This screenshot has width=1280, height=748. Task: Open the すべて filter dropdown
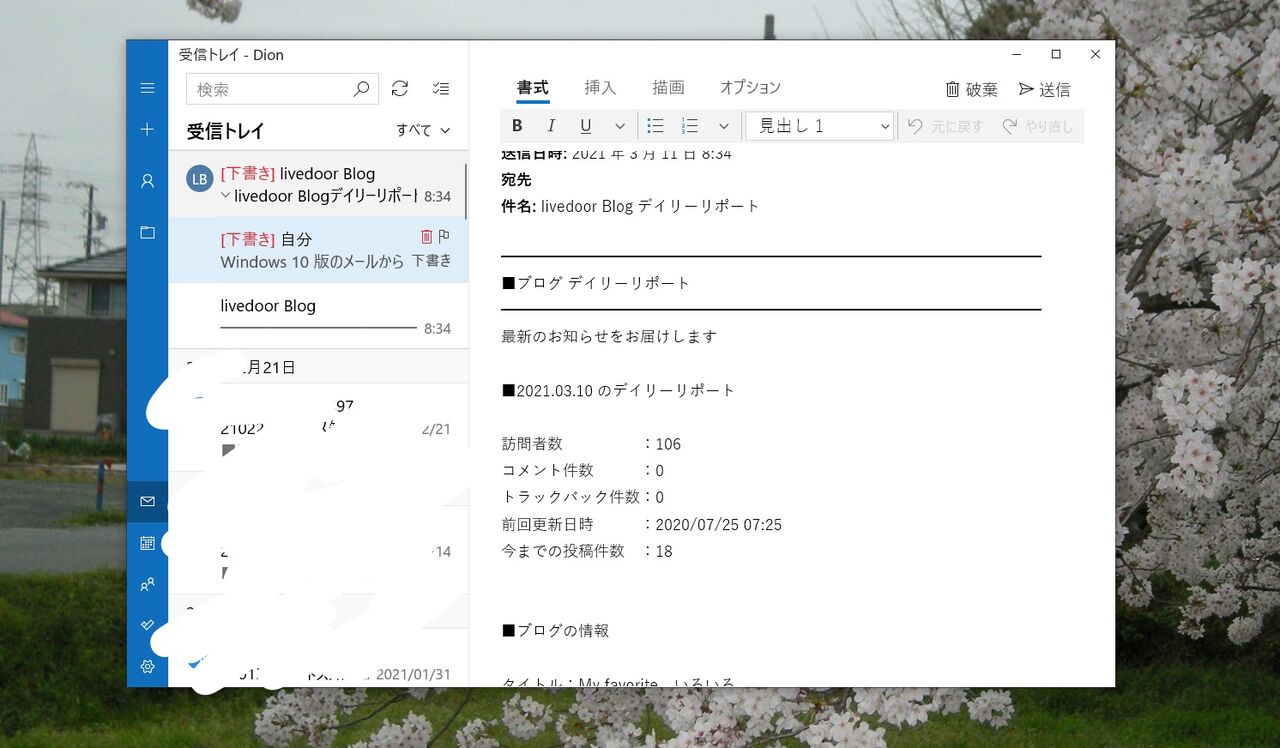pos(423,130)
